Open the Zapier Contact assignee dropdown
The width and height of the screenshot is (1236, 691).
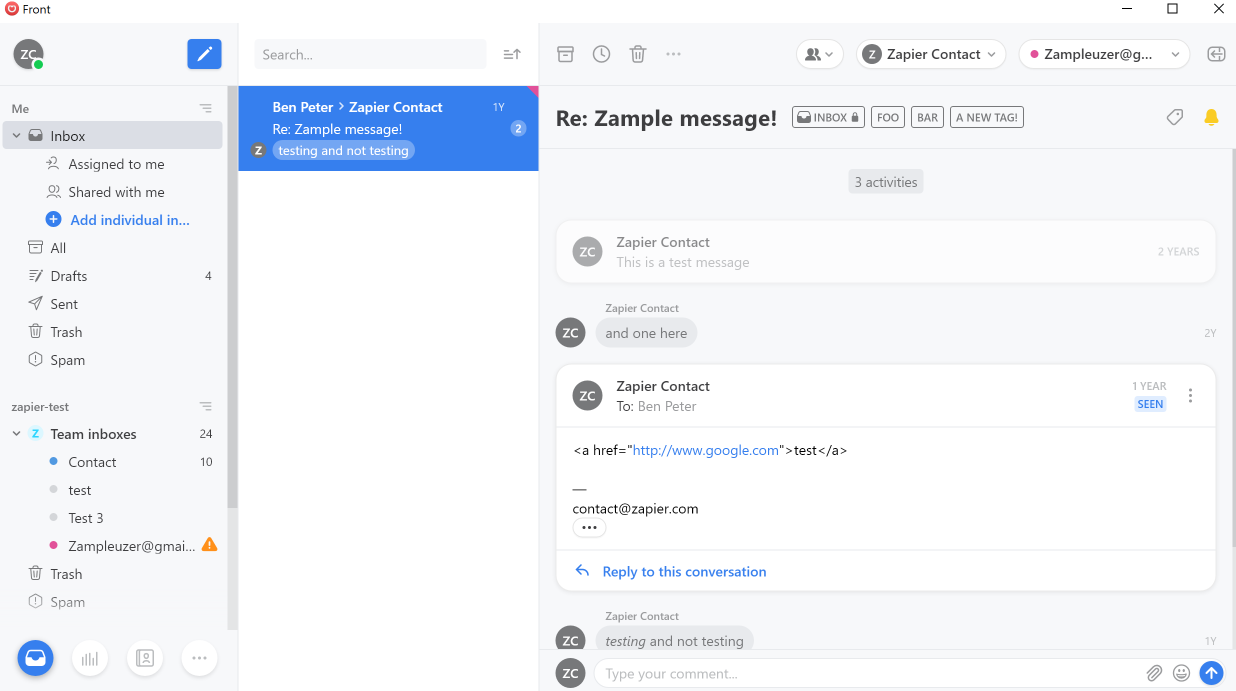(930, 54)
